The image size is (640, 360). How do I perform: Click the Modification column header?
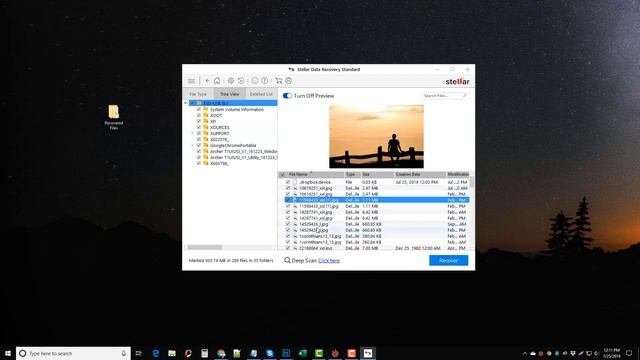(457, 174)
